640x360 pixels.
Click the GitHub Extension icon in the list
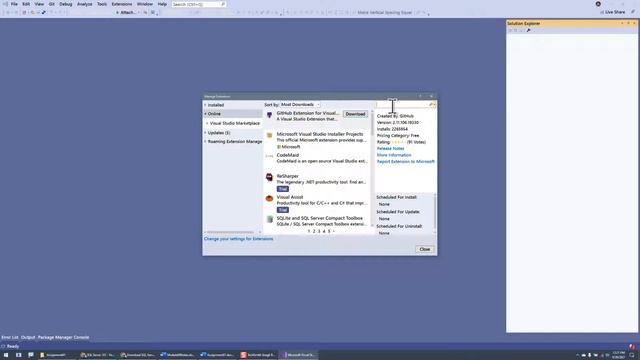pyautogui.click(x=269, y=115)
